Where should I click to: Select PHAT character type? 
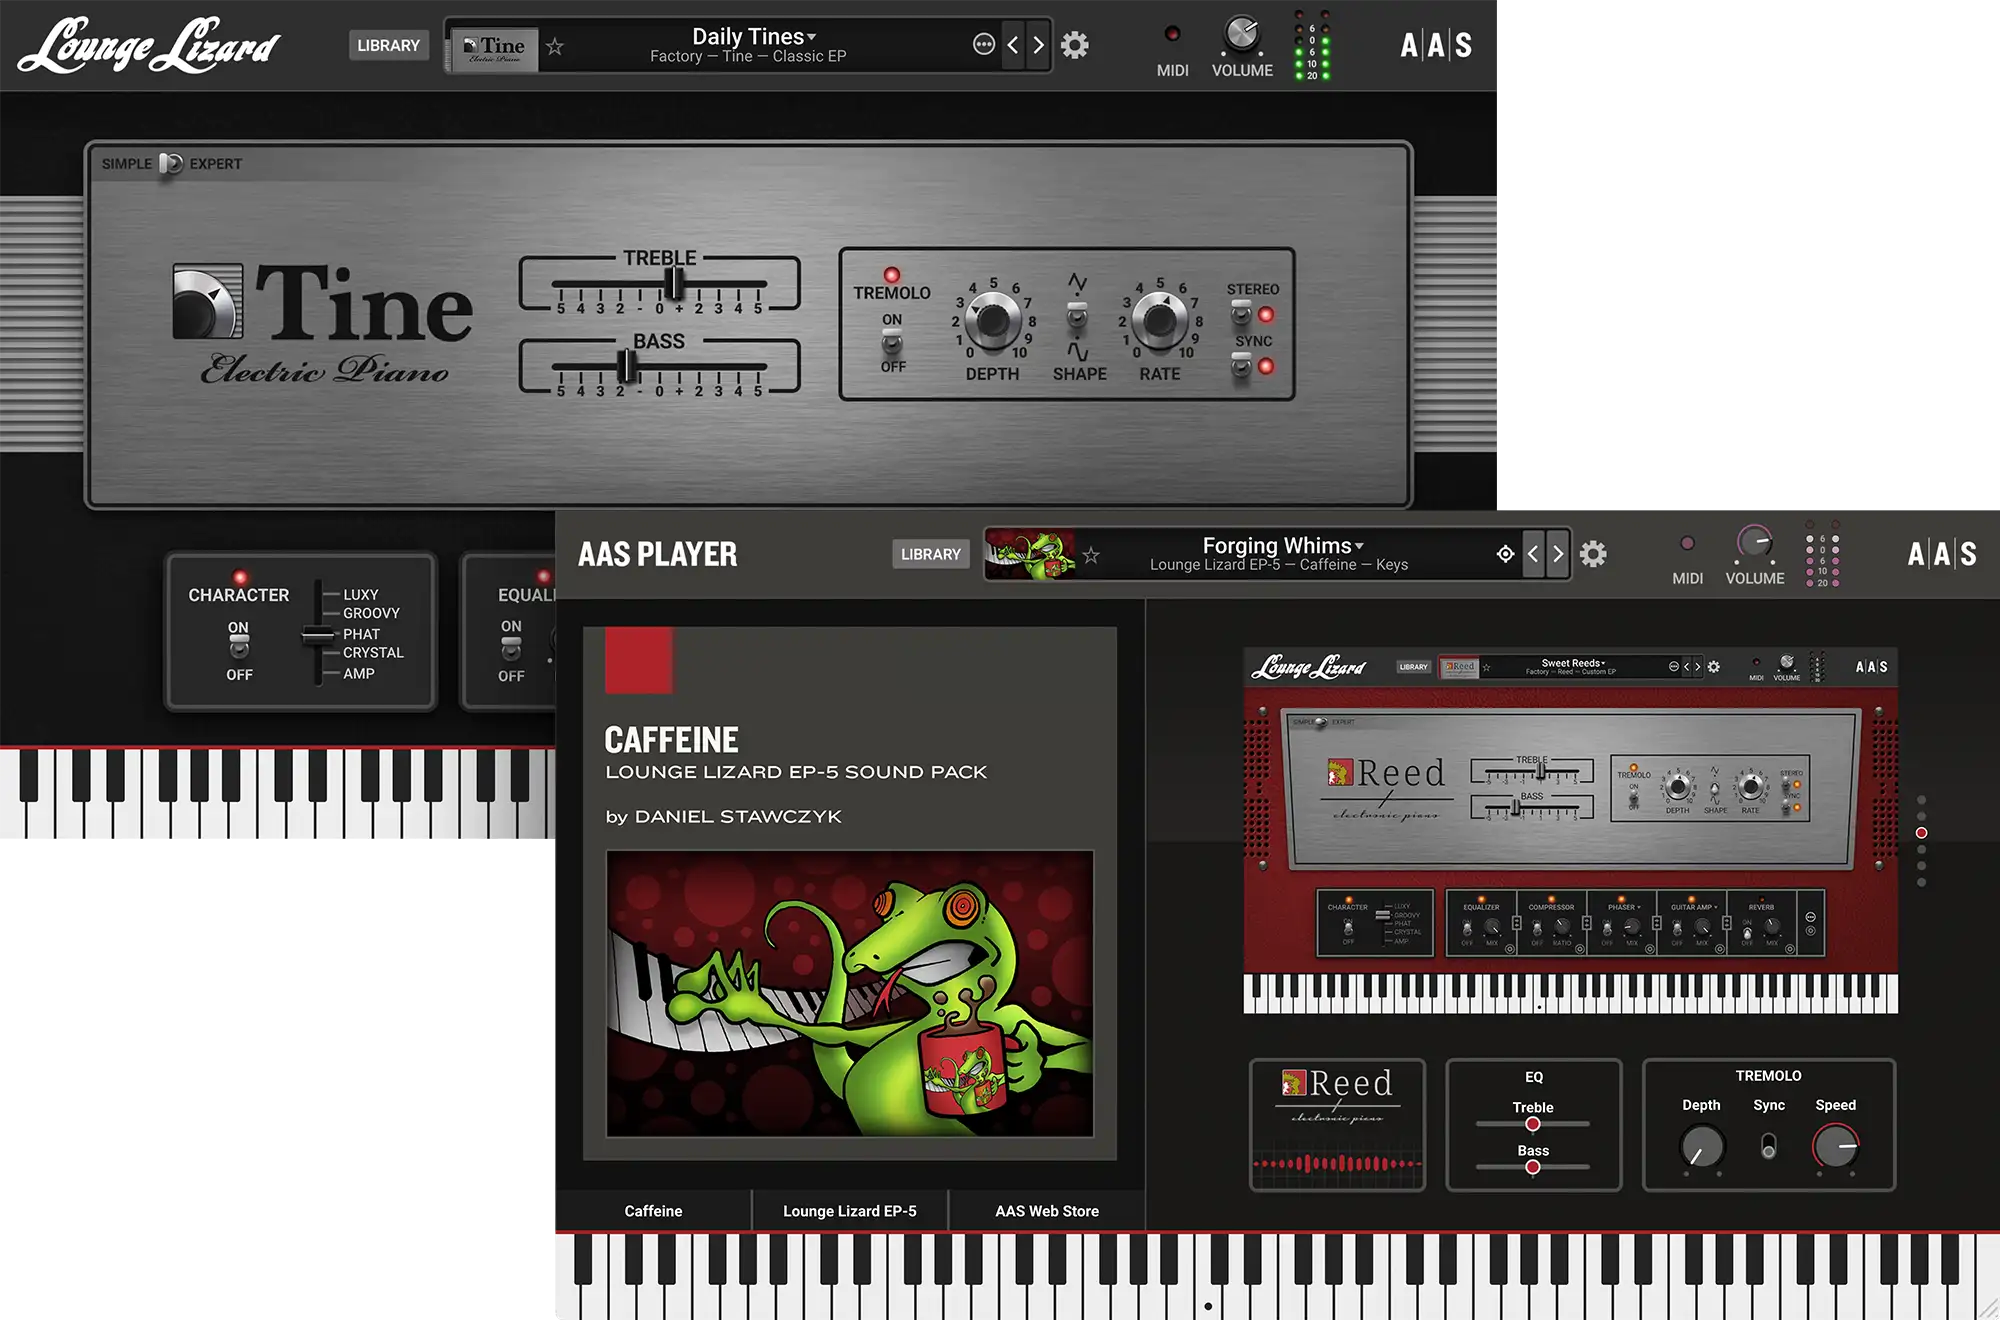coord(361,634)
